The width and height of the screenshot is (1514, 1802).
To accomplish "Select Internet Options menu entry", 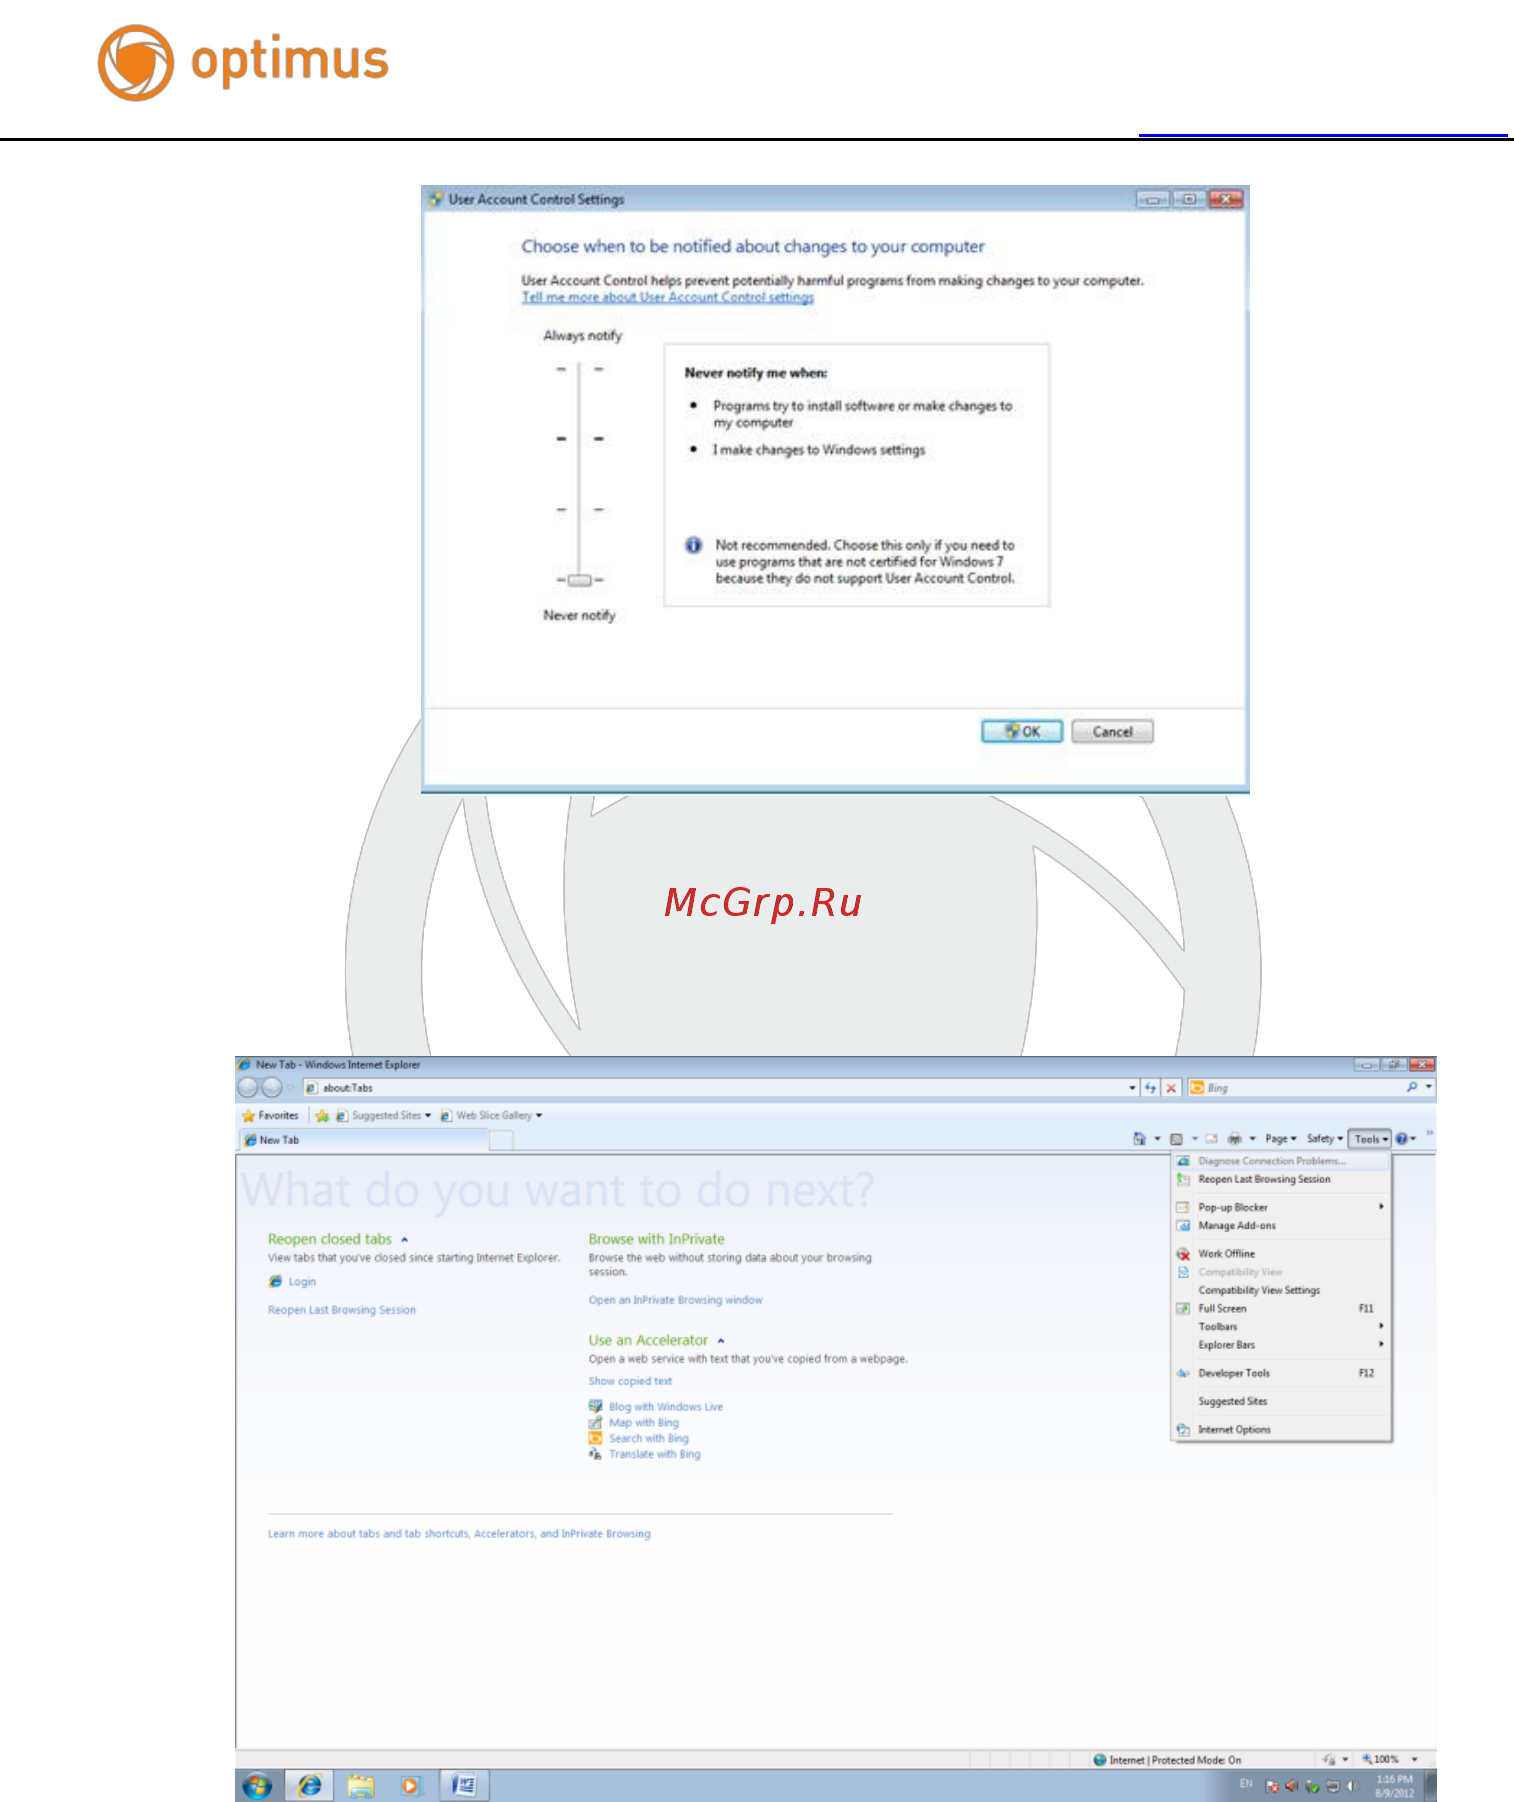I will click(1282, 1430).
